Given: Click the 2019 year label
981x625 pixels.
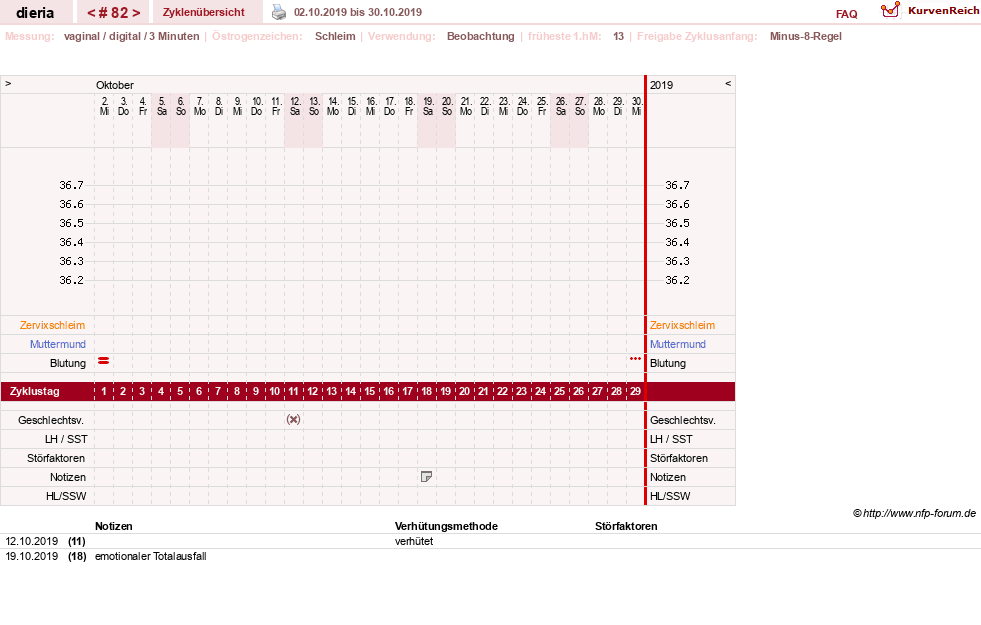Looking at the screenshot, I should point(661,85).
